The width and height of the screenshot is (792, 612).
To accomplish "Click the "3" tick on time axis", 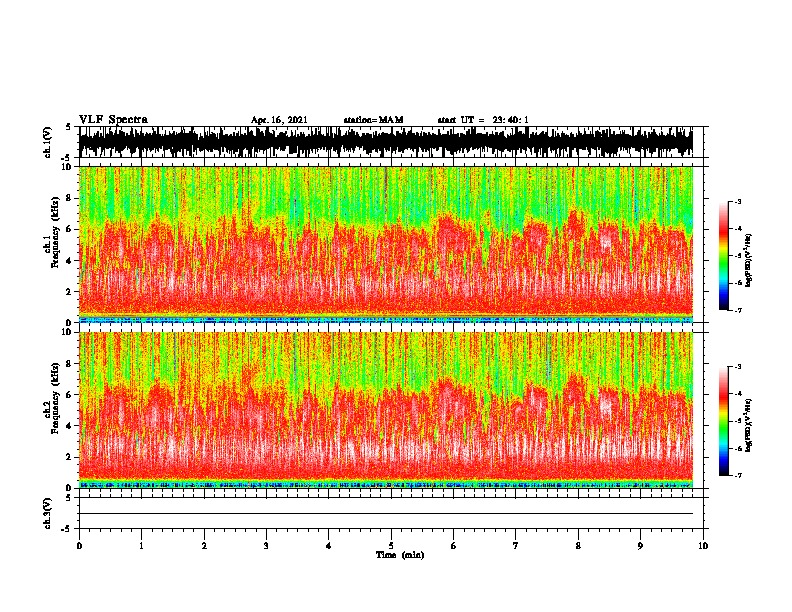I will coord(266,546).
